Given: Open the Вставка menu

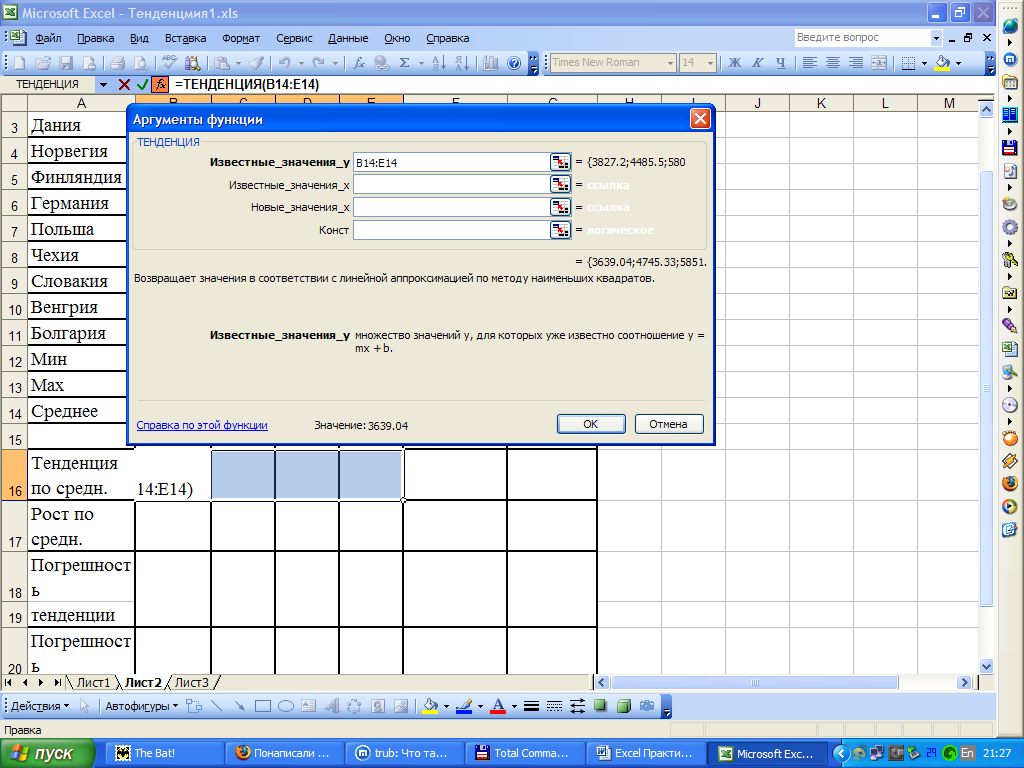Looking at the screenshot, I should pyautogui.click(x=185, y=39).
